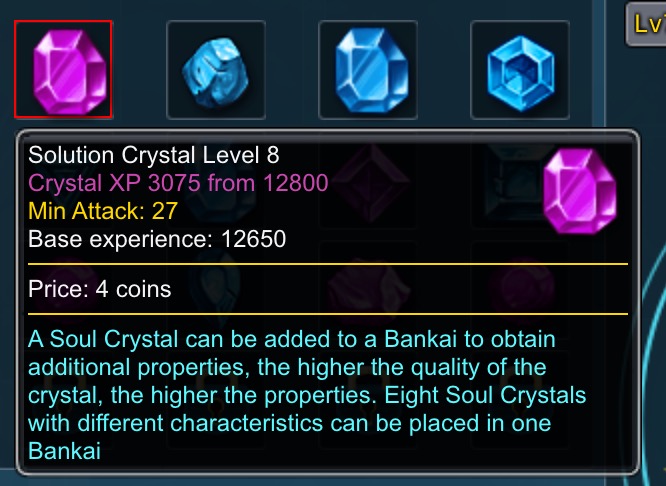666x486 pixels.
Task: Click the Solution Crystal Level 8 title
Action: 154,155
